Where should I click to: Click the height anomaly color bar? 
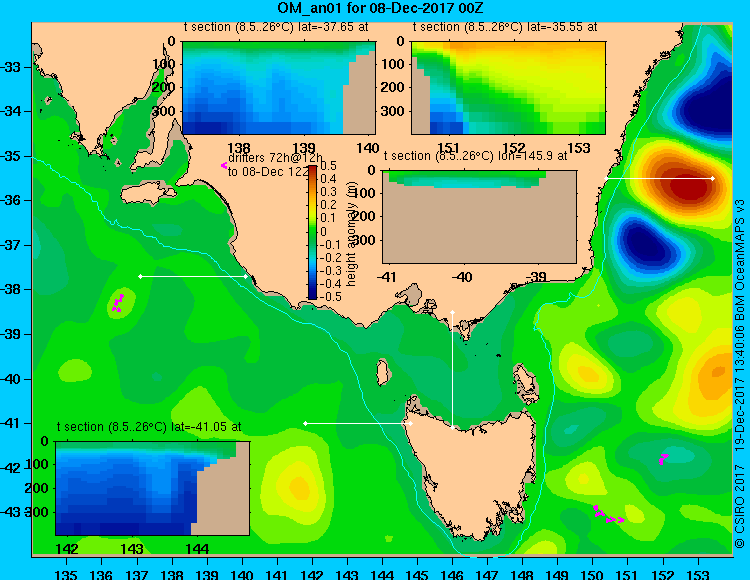coord(312,232)
